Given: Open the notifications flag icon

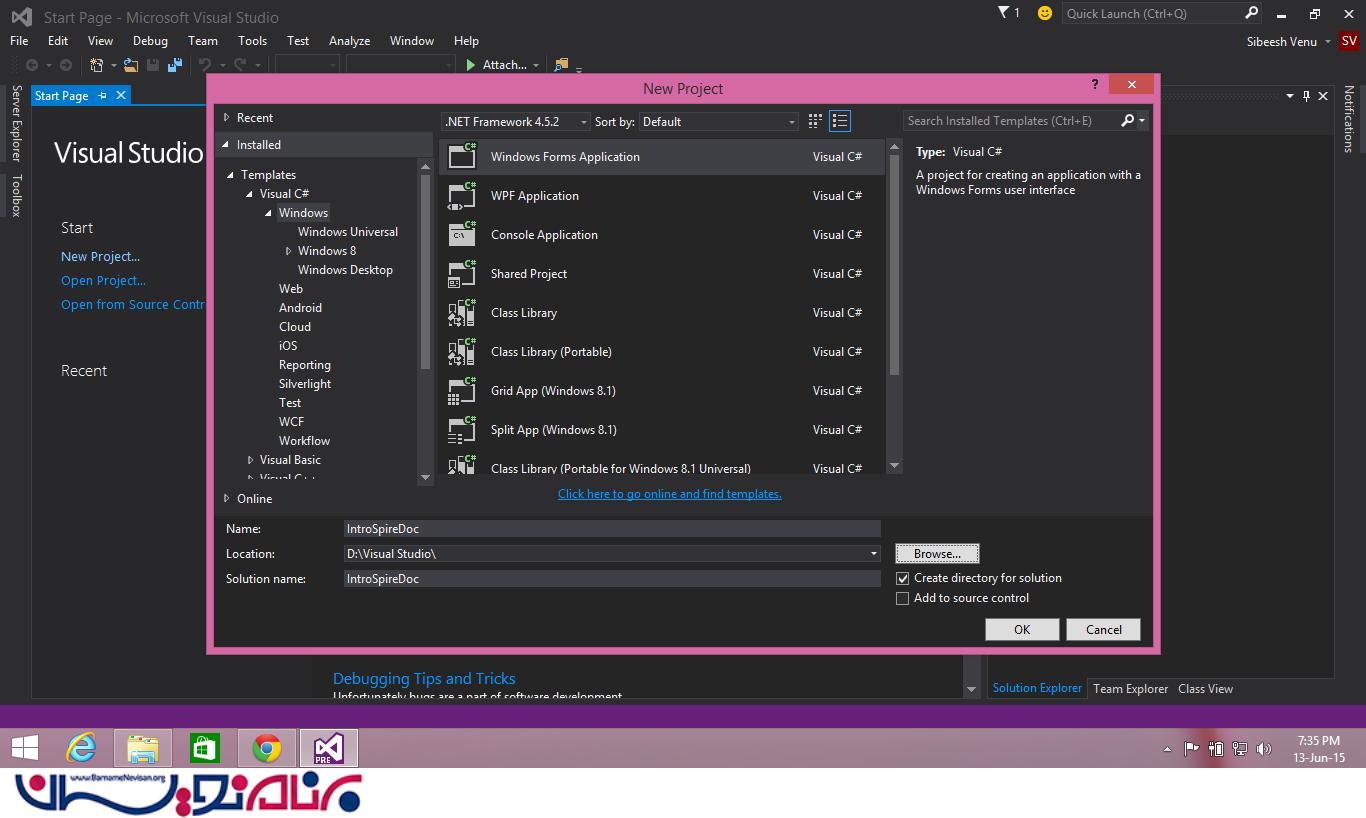Looking at the screenshot, I should coord(1005,13).
